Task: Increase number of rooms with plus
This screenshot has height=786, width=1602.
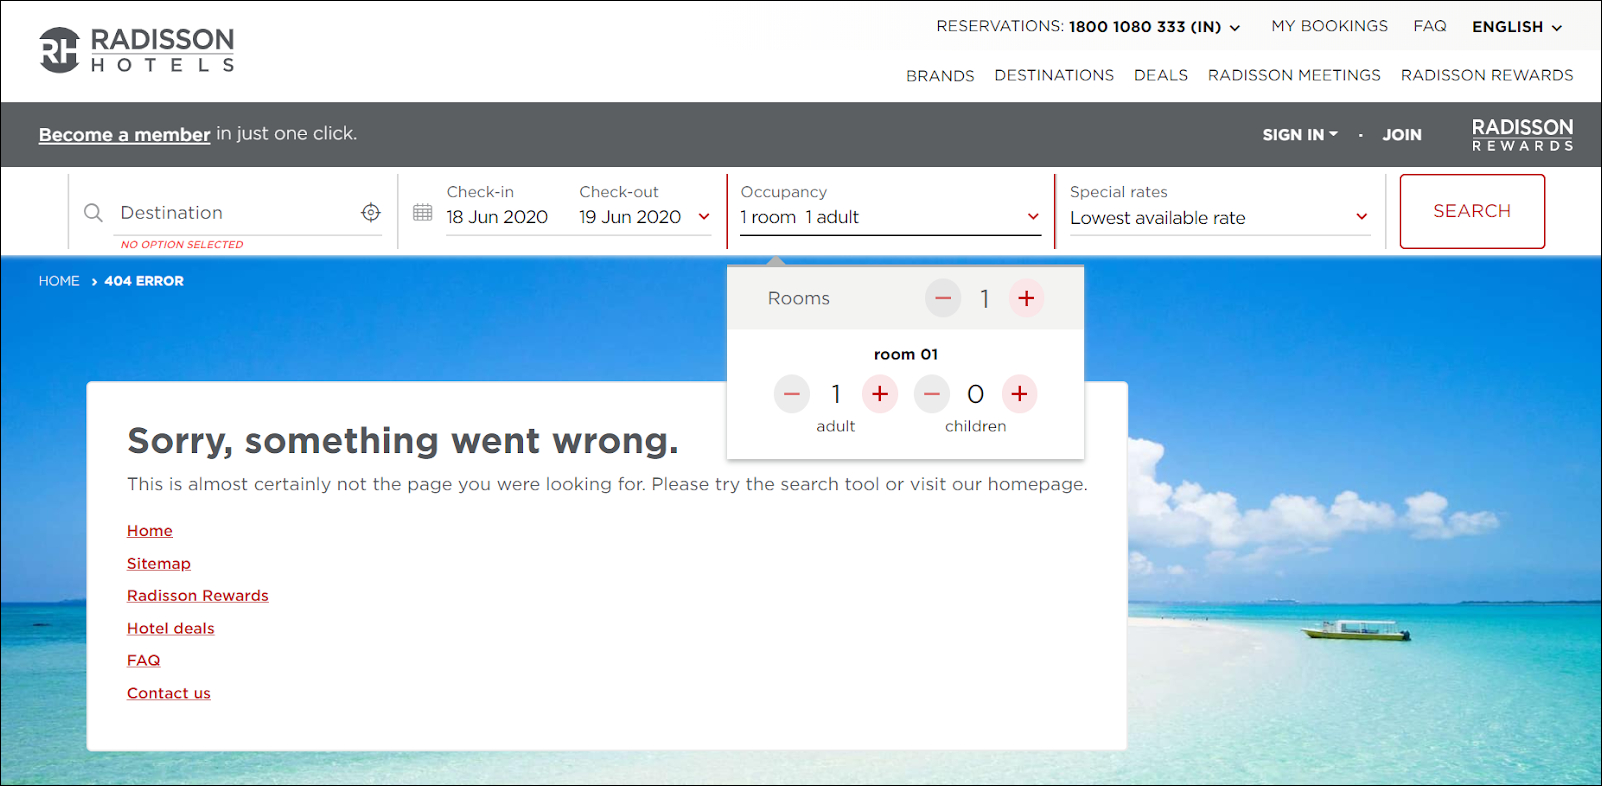Action: pyautogui.click(x=1026, y=298)
